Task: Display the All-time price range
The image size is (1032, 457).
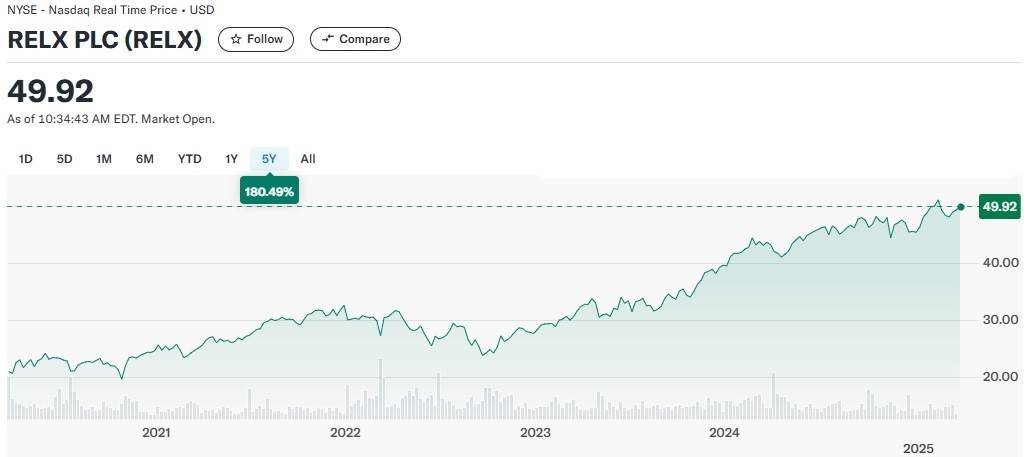Action: 308,158
